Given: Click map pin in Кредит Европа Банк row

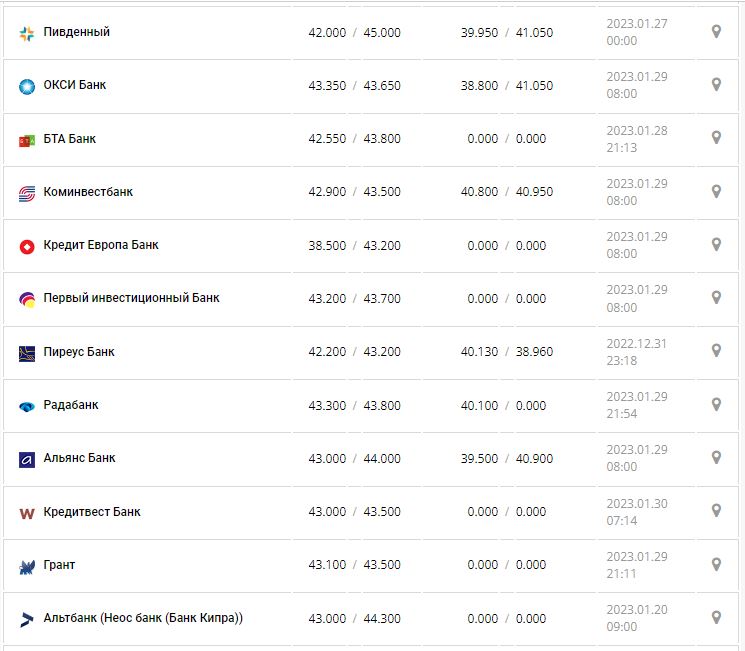Looking at the screenshot, I should [716, 244].
